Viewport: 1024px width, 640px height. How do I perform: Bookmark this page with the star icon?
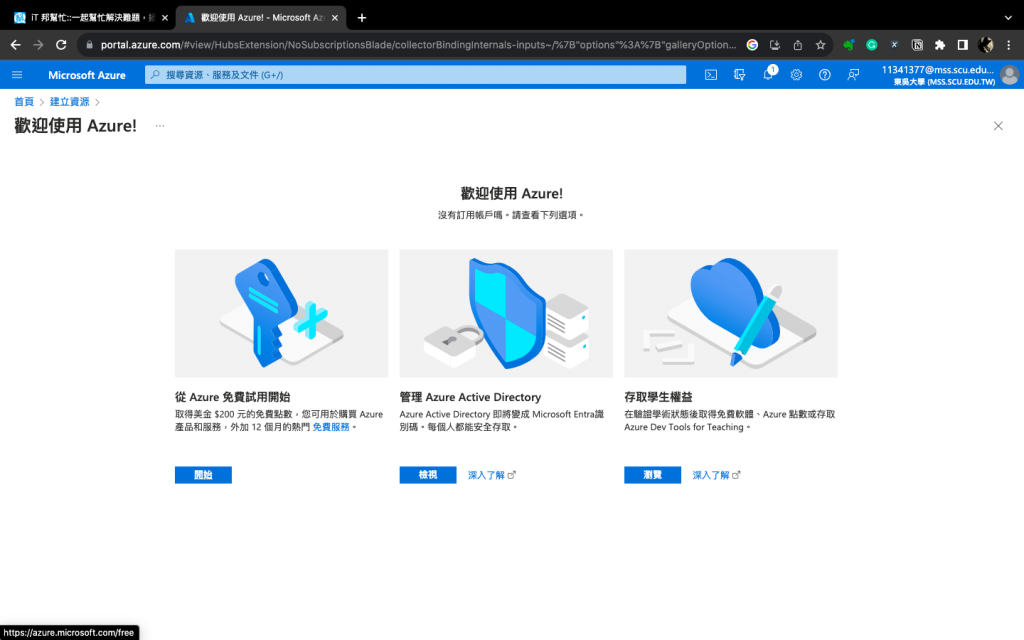(x=820, y=45)
